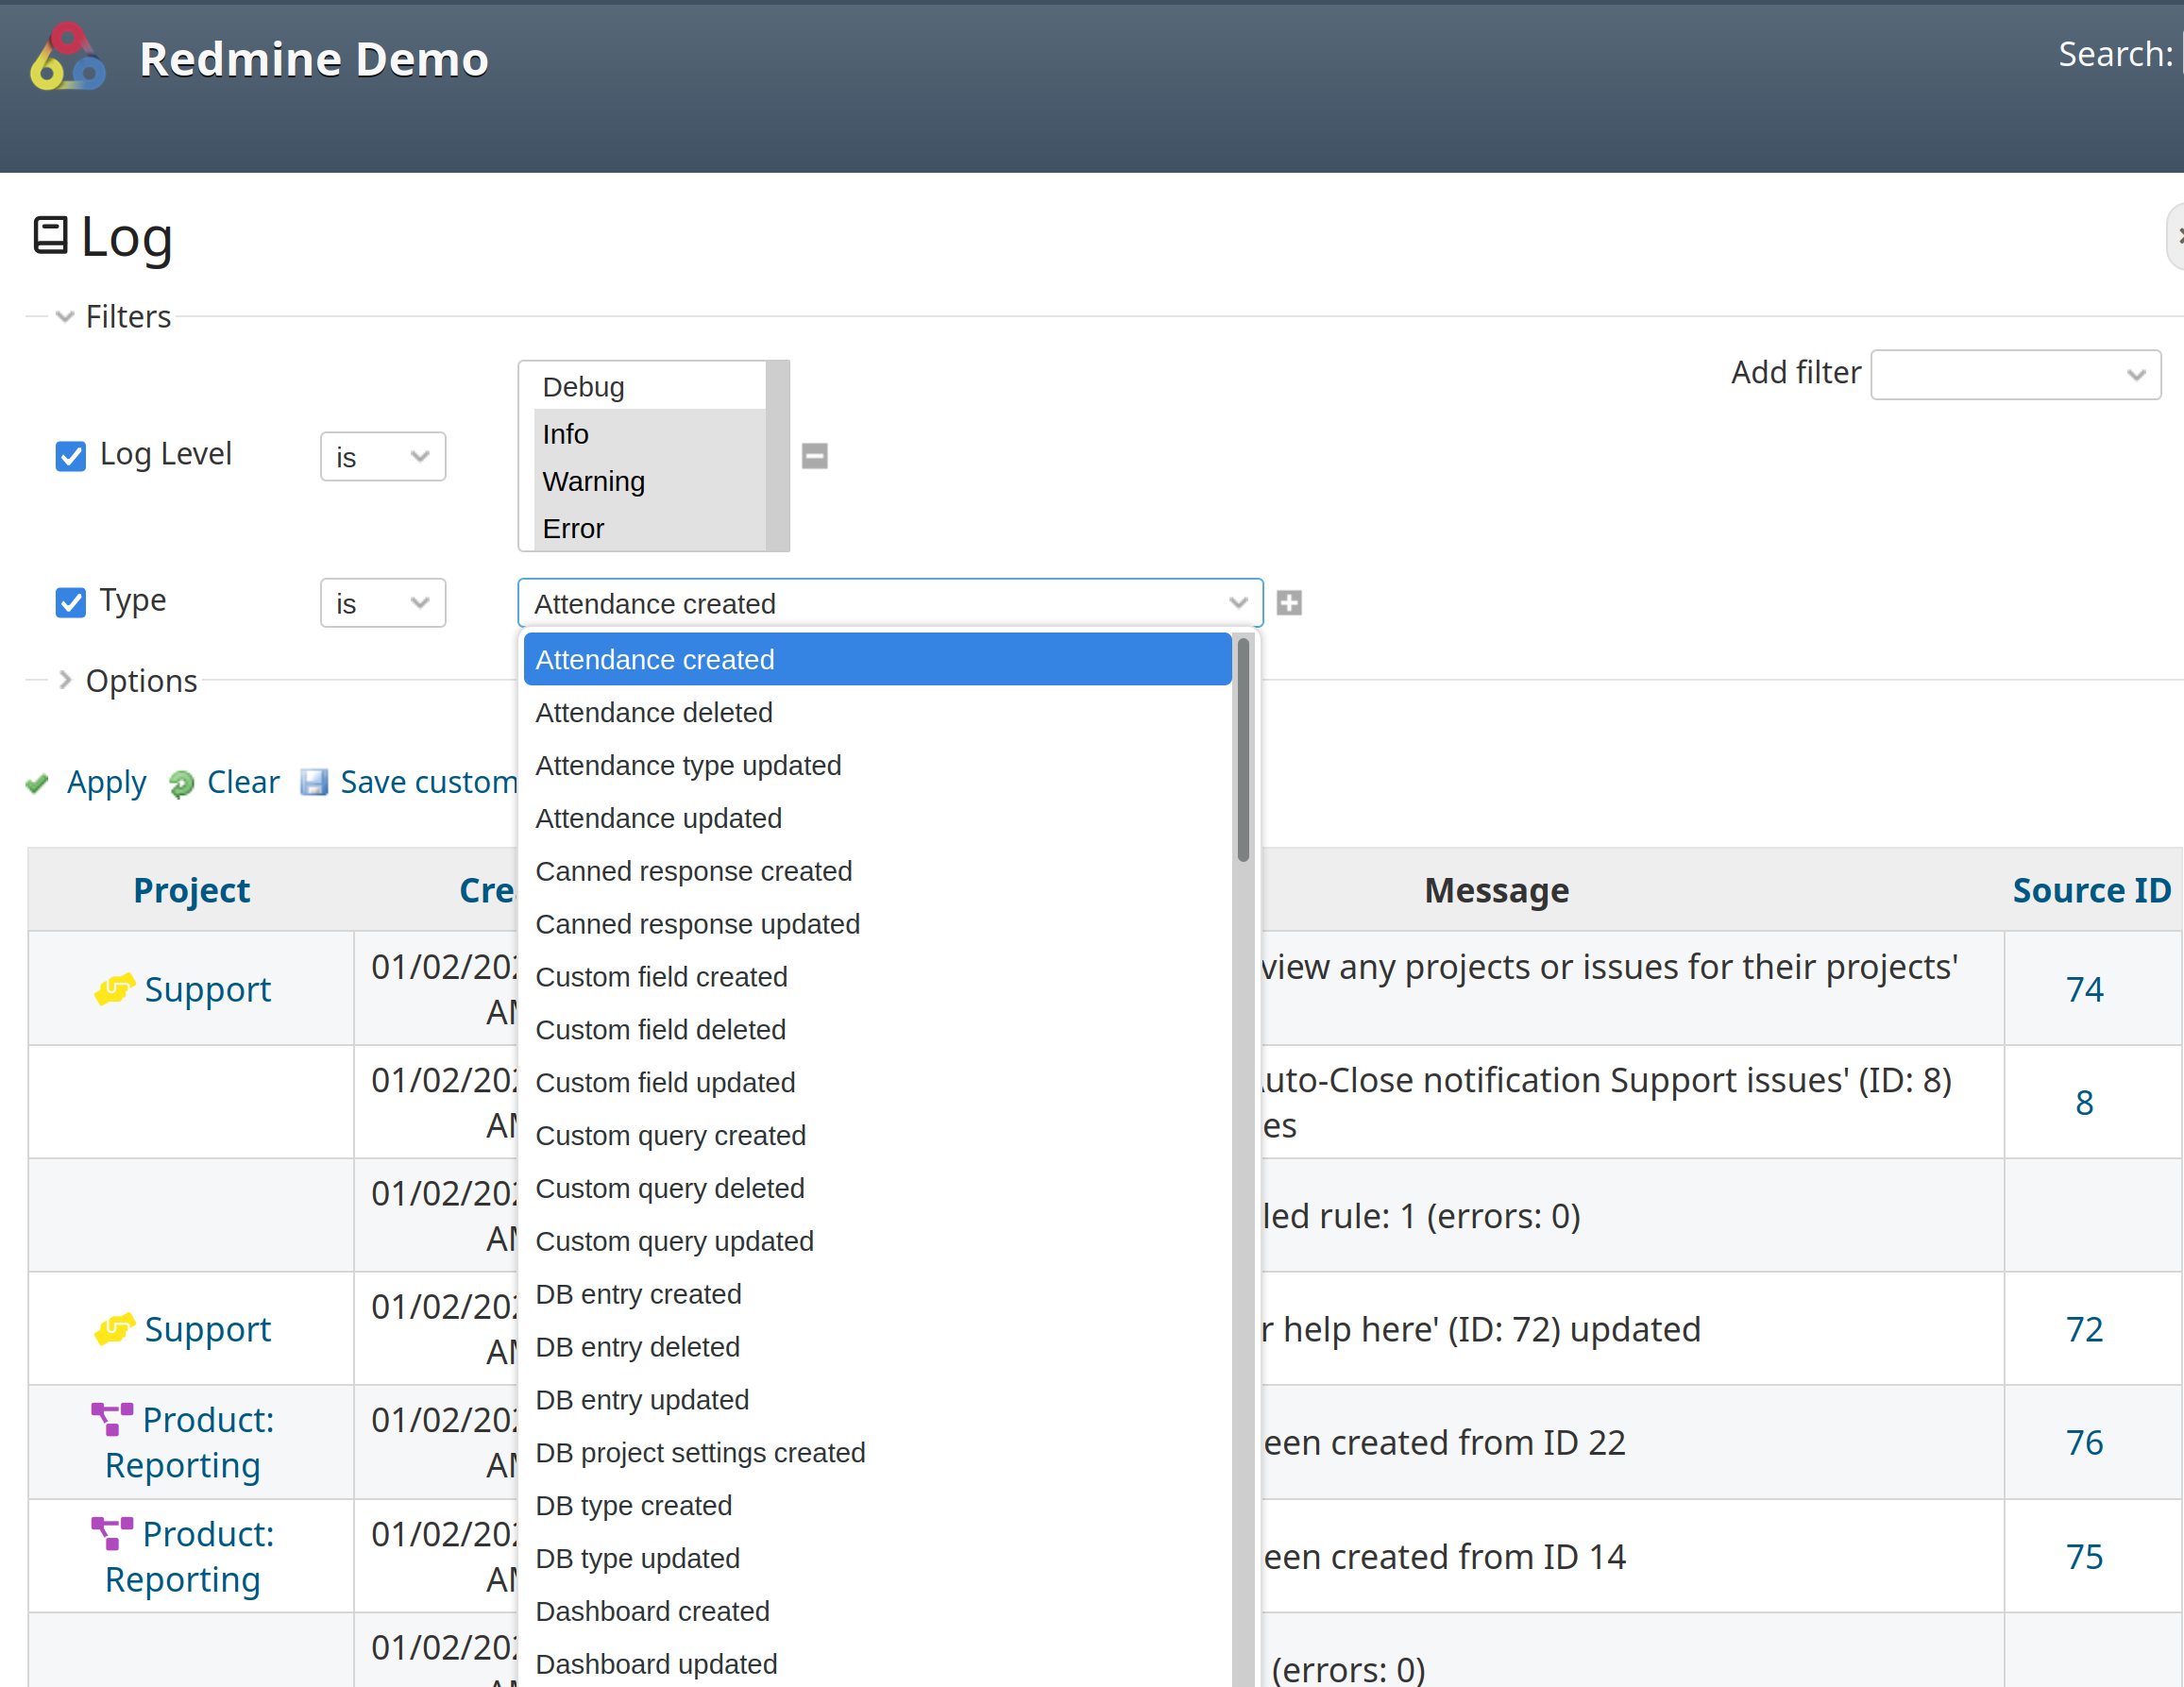Choose Custom field created option
Image resolution: width=2184 pixels, height=1687 pixels.
[877, 977]
